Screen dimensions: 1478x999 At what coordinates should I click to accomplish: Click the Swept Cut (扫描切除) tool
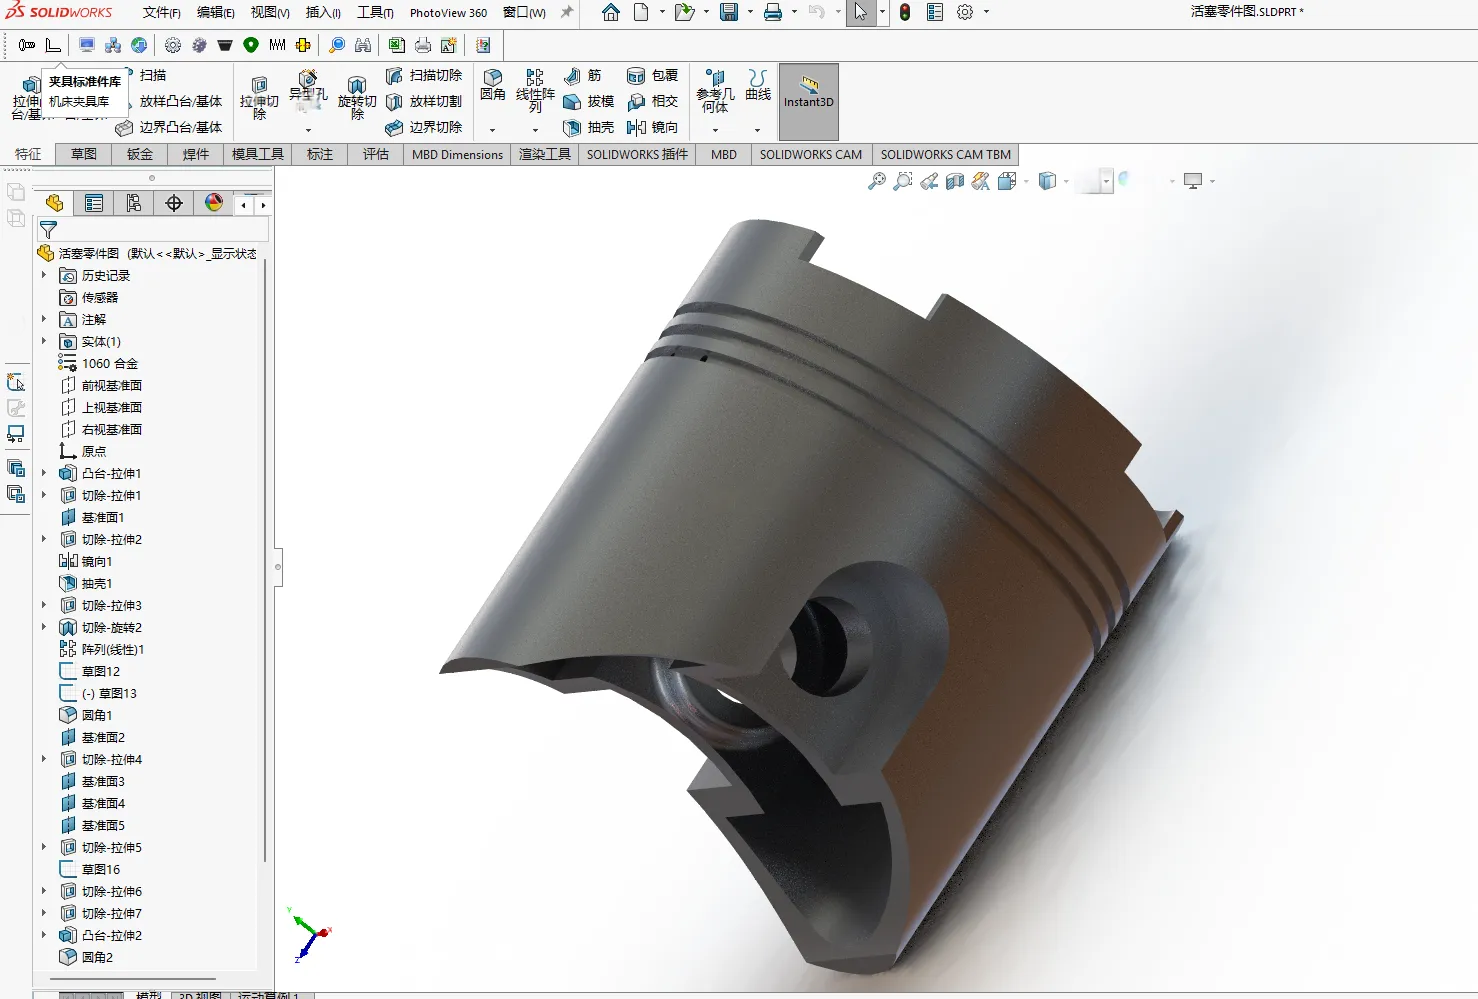pyautogui.click(x=424, y=76)
